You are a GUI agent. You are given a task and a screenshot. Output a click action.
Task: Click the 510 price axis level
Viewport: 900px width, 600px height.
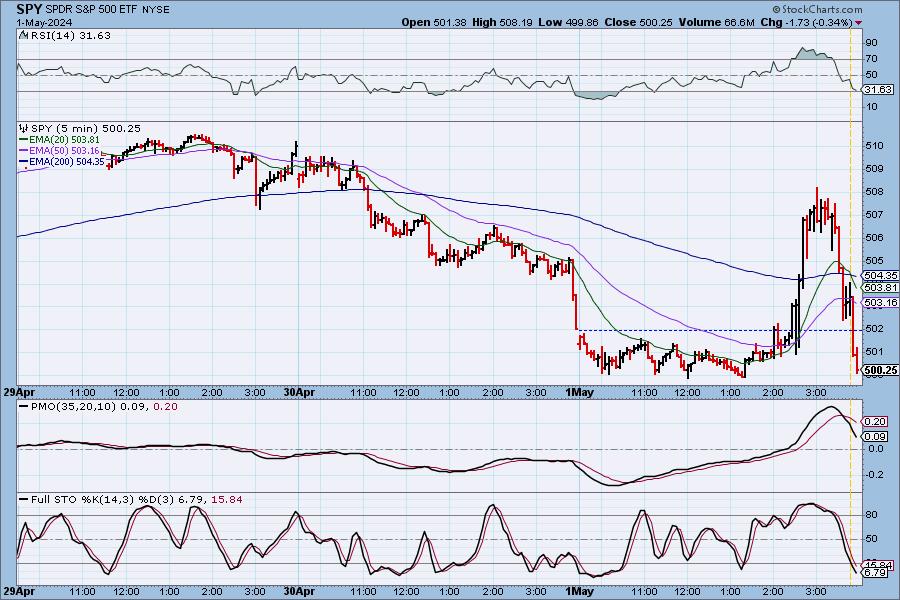pos(874,146)
